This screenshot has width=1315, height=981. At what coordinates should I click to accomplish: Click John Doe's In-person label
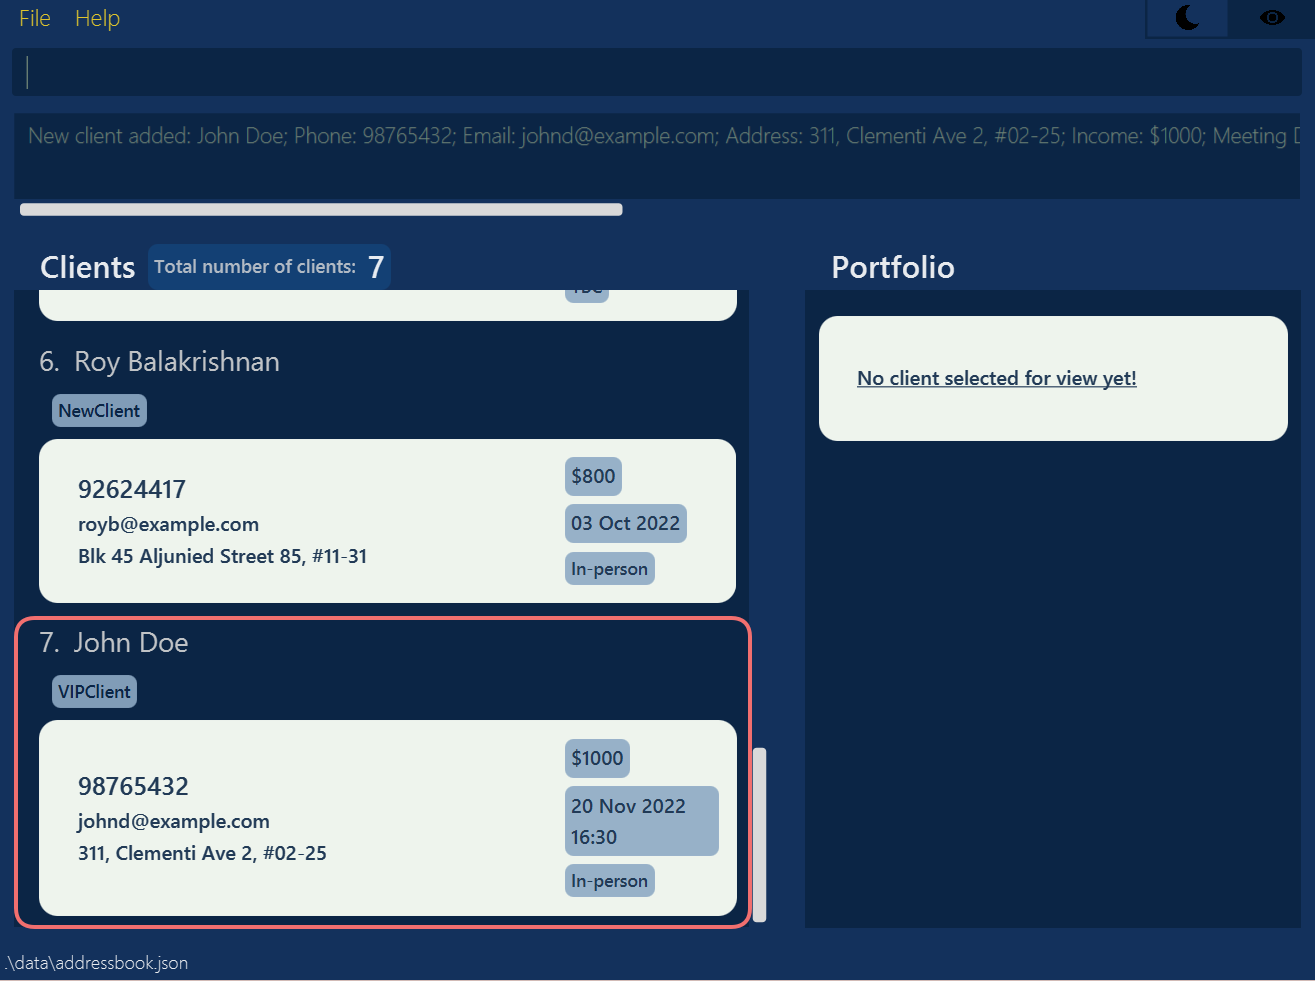tap(609, 880)
